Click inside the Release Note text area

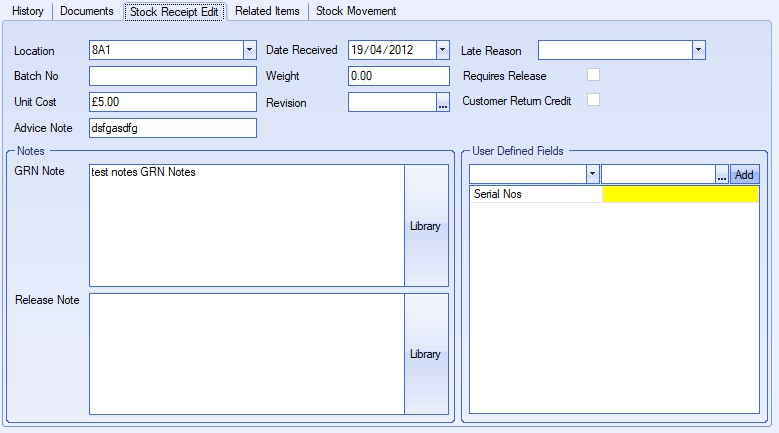click(246, 354)
